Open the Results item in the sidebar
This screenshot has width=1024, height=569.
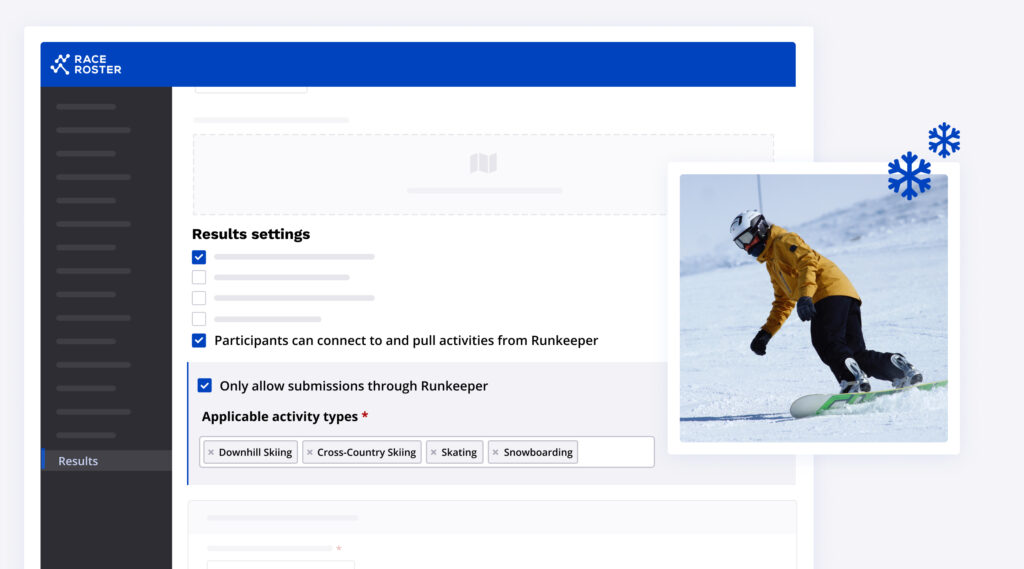click(x=78, y=461)
